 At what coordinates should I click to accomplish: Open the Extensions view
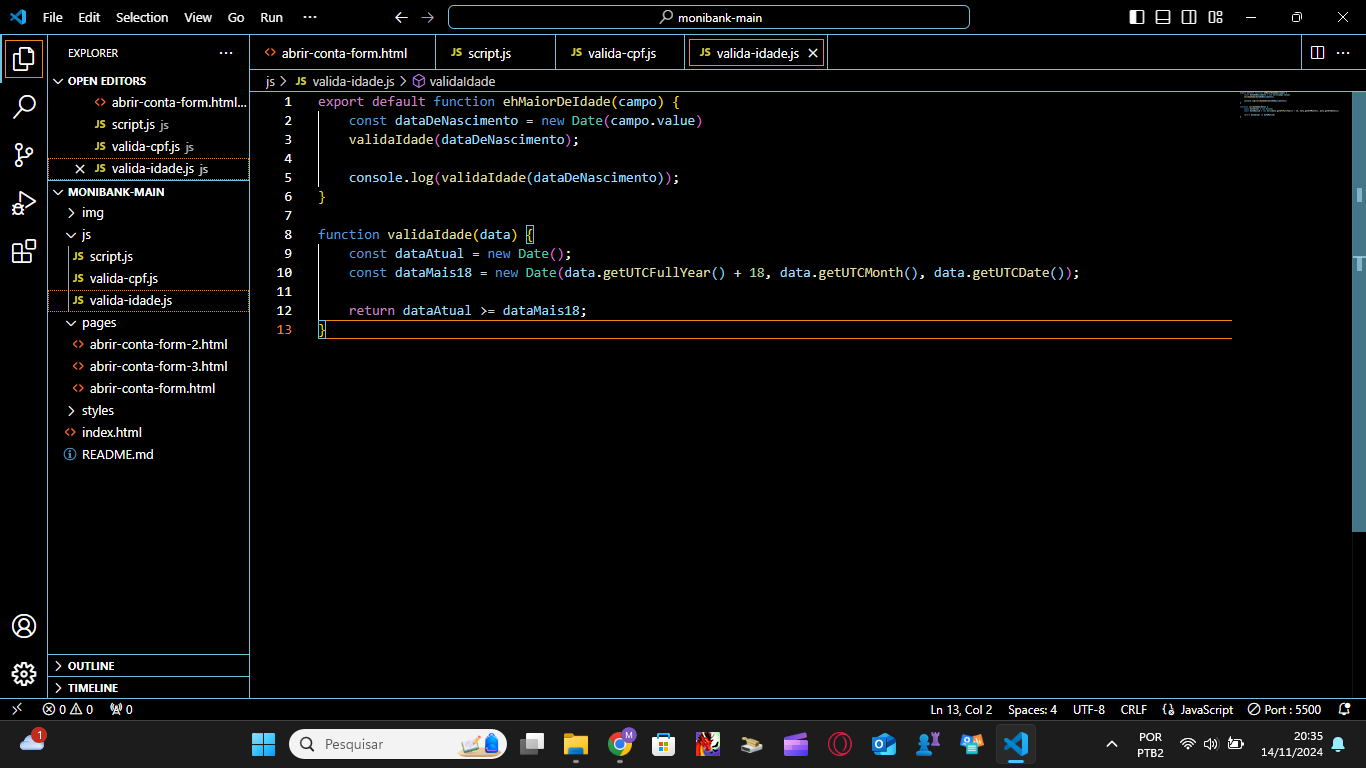coord(24,251)
